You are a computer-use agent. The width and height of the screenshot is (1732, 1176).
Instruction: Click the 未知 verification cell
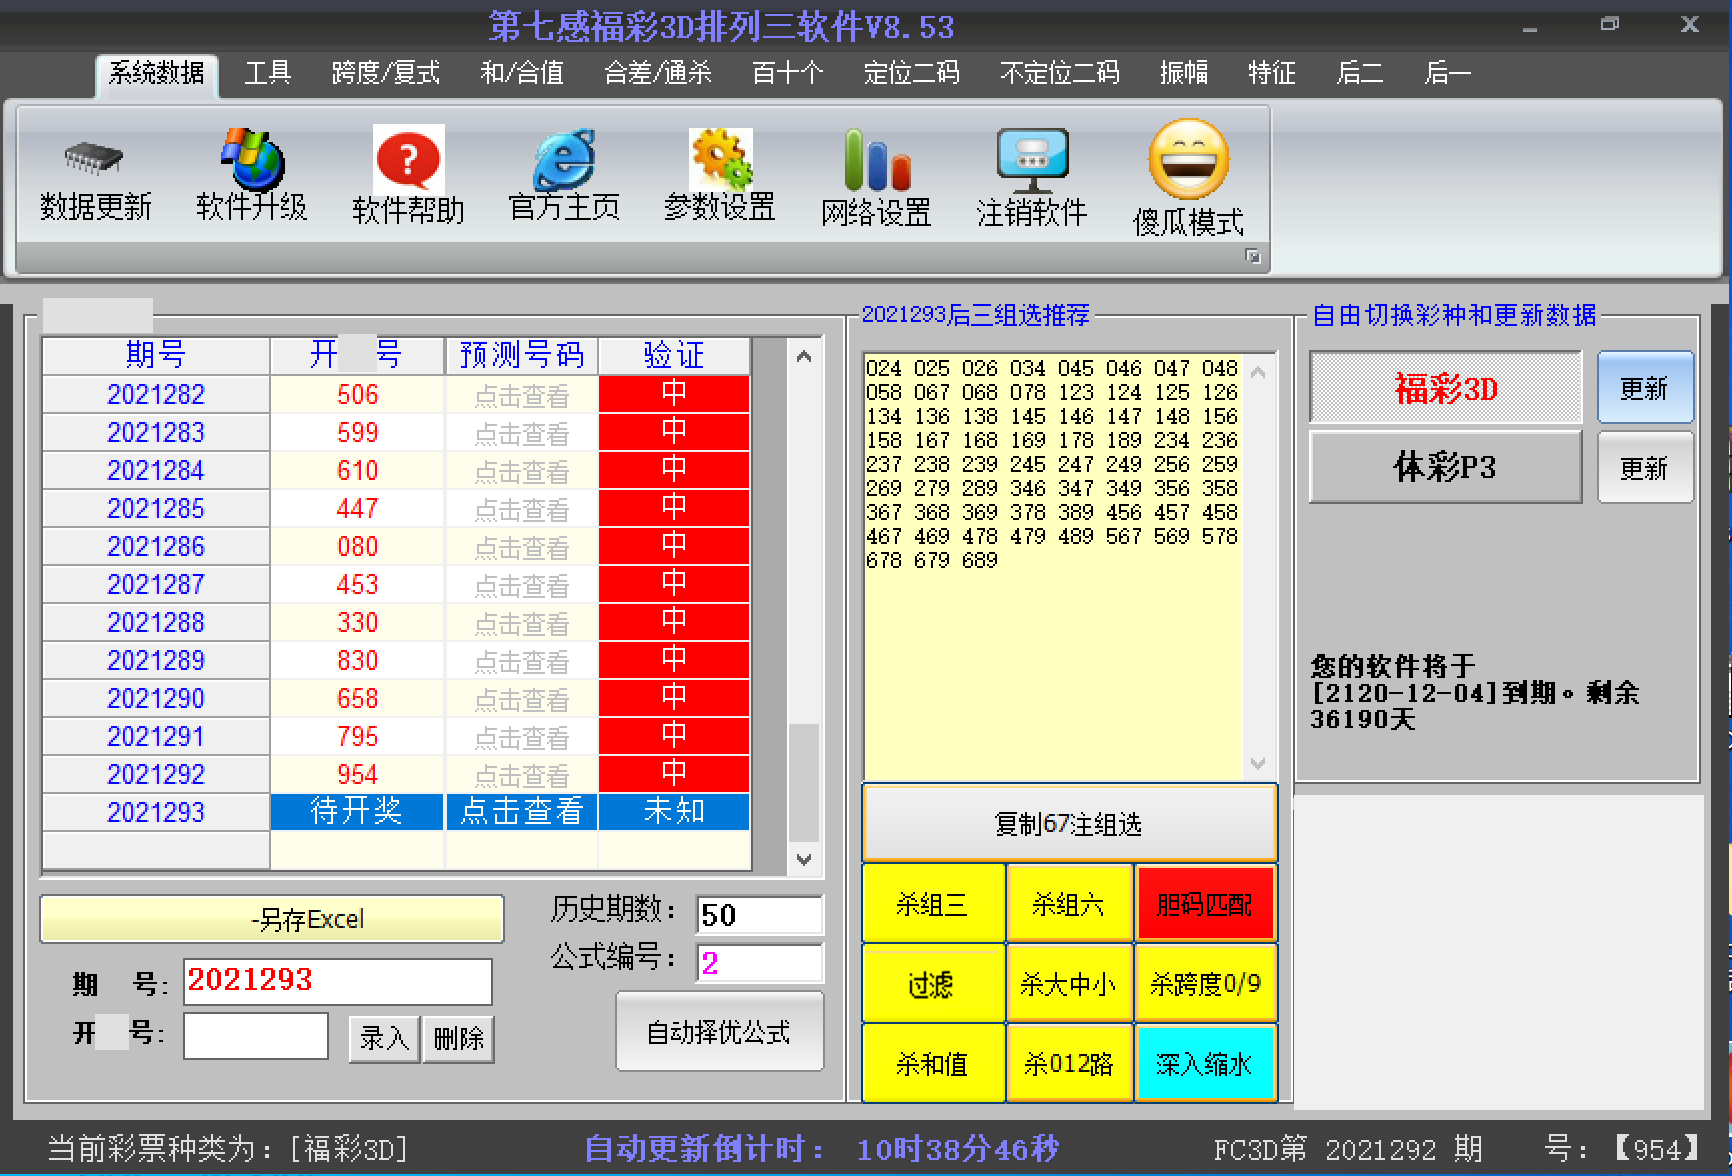pyautogui.click(x=674, y=811)
